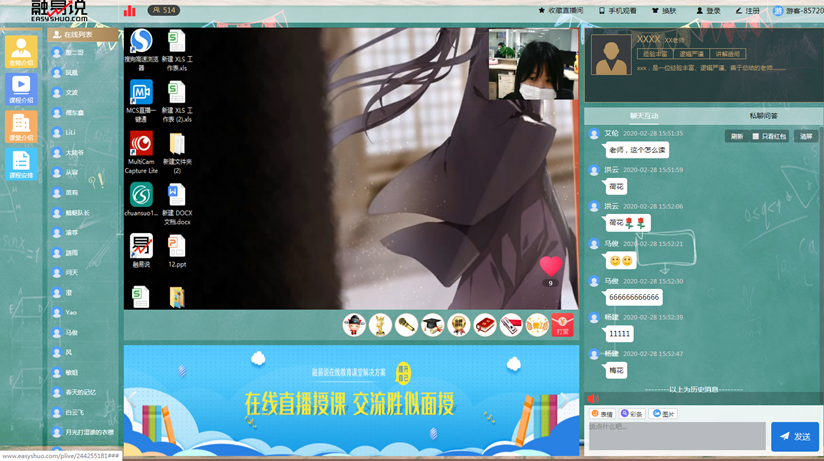Click 换肤 change skin link
Screen dimensions: 824x461
pyautogui.click(x=664, y=11)
